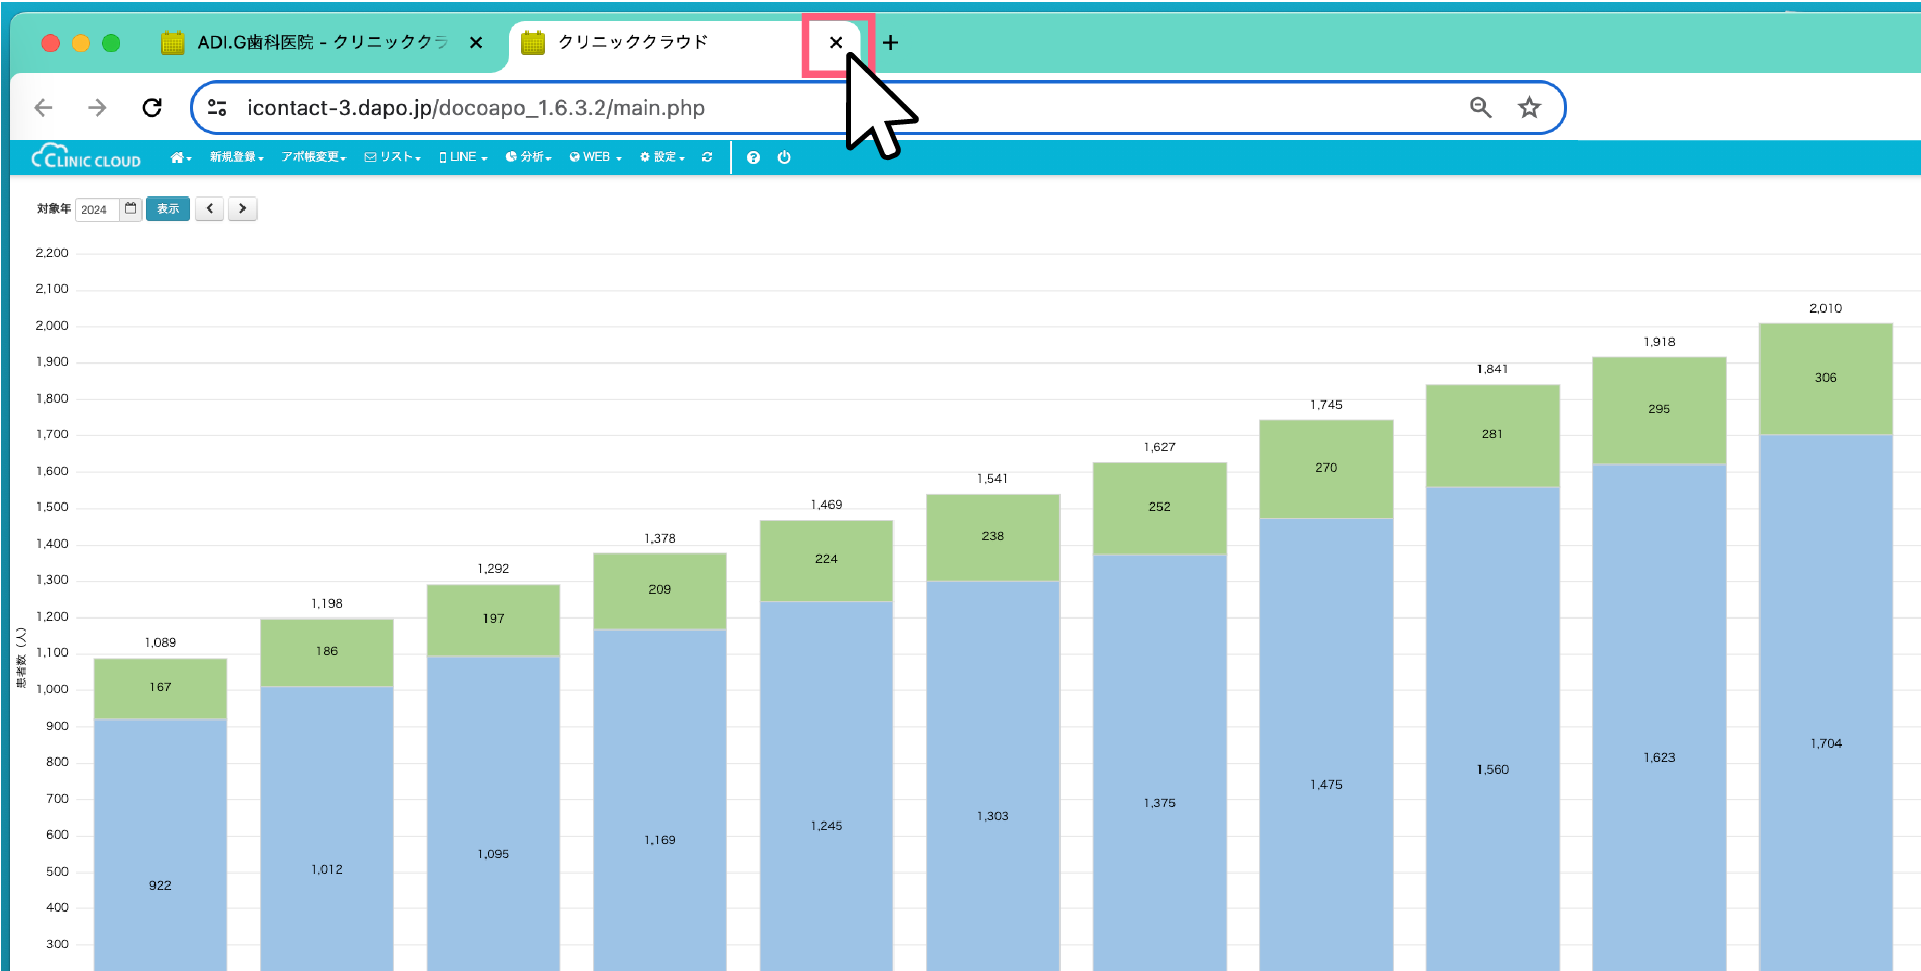Image resolution: width=1921 pixels, height=971 pixels.
Task: Open the 設定 settings dropdown
Action: (662, 158)
